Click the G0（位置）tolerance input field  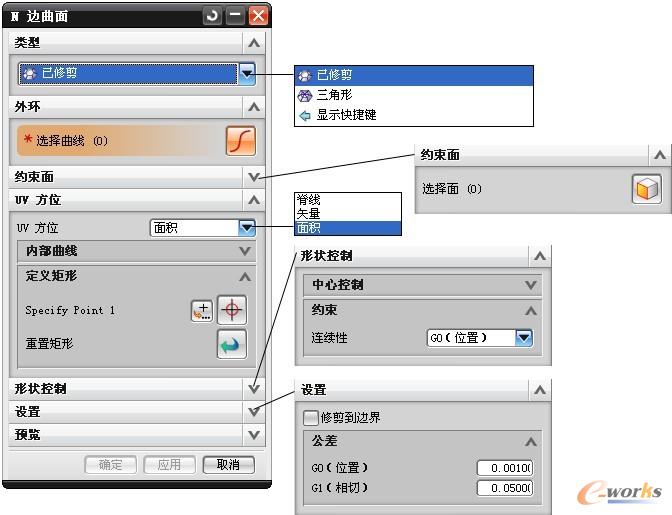[x=504, y=468]
